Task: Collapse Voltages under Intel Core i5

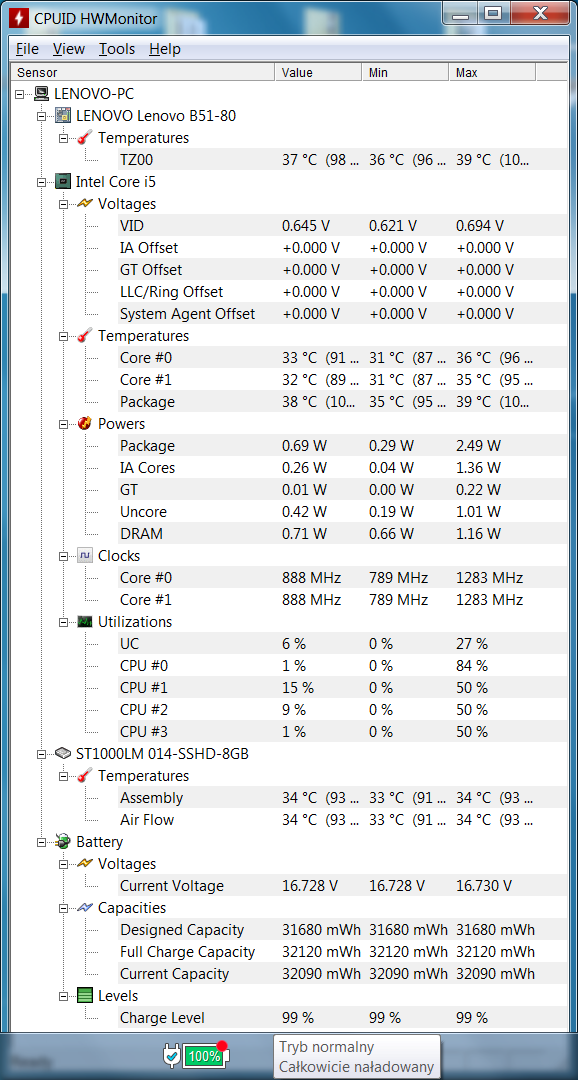Action: (x=63, y=204)
